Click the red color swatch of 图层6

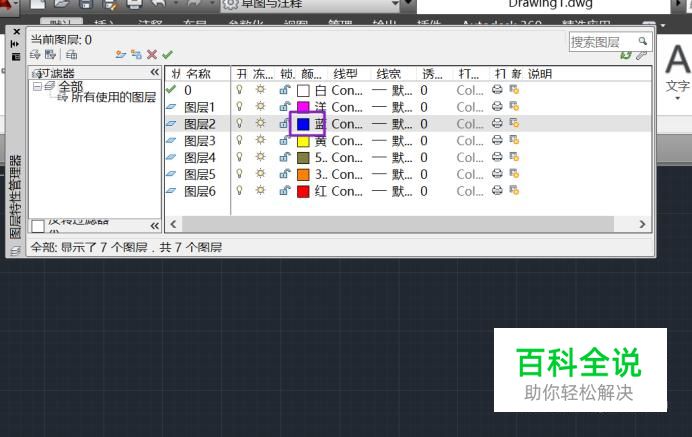coord(303,191)
